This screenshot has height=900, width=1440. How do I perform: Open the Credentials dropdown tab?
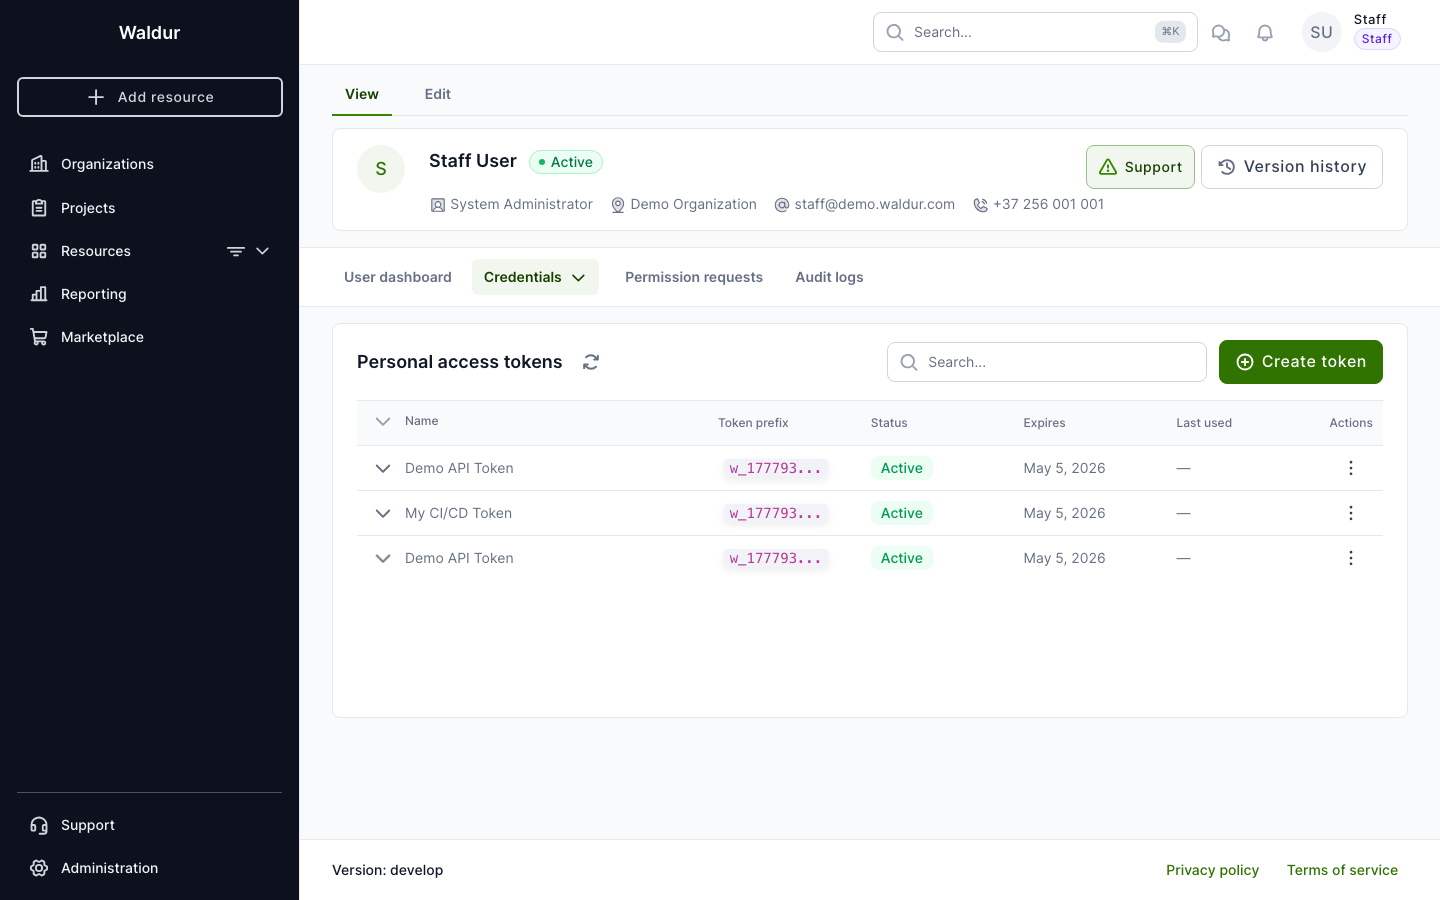pyautogui.click(x=534, y=277)
